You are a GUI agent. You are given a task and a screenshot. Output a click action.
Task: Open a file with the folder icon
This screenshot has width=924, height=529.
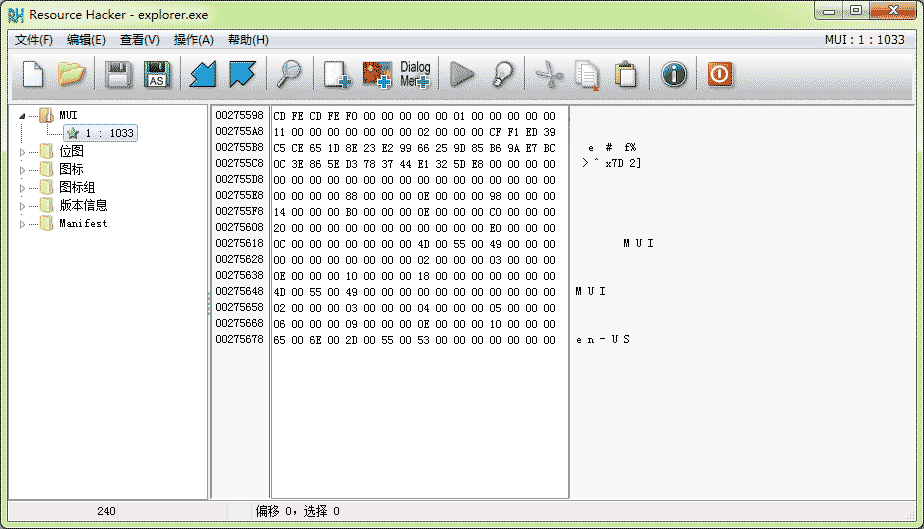pos(70,74)
